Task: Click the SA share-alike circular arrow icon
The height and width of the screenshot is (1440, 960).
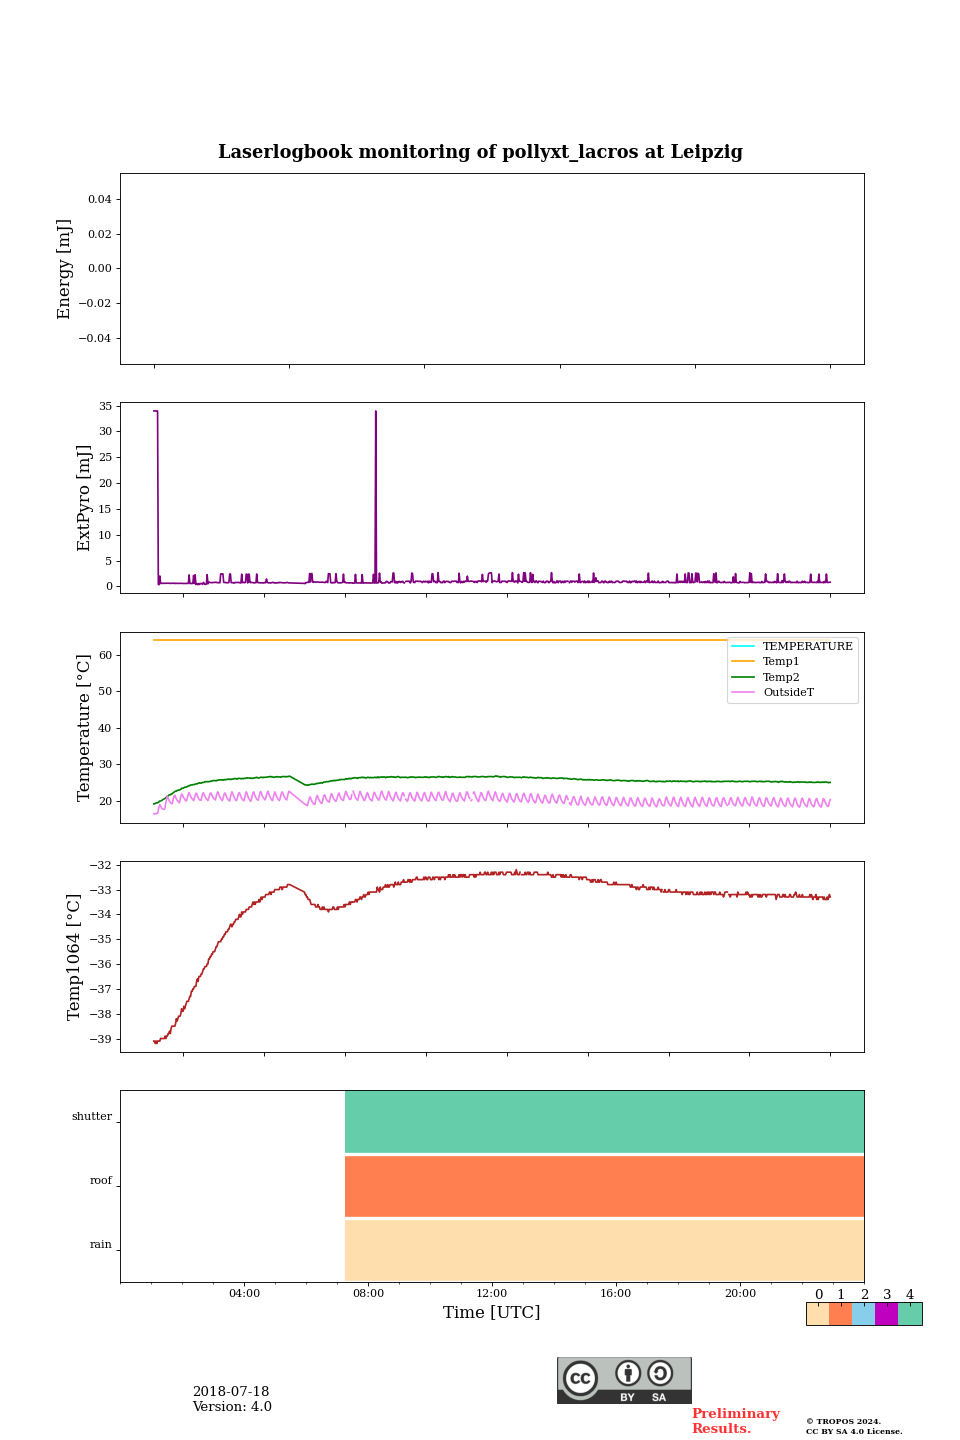Action: click(660, 1373)
